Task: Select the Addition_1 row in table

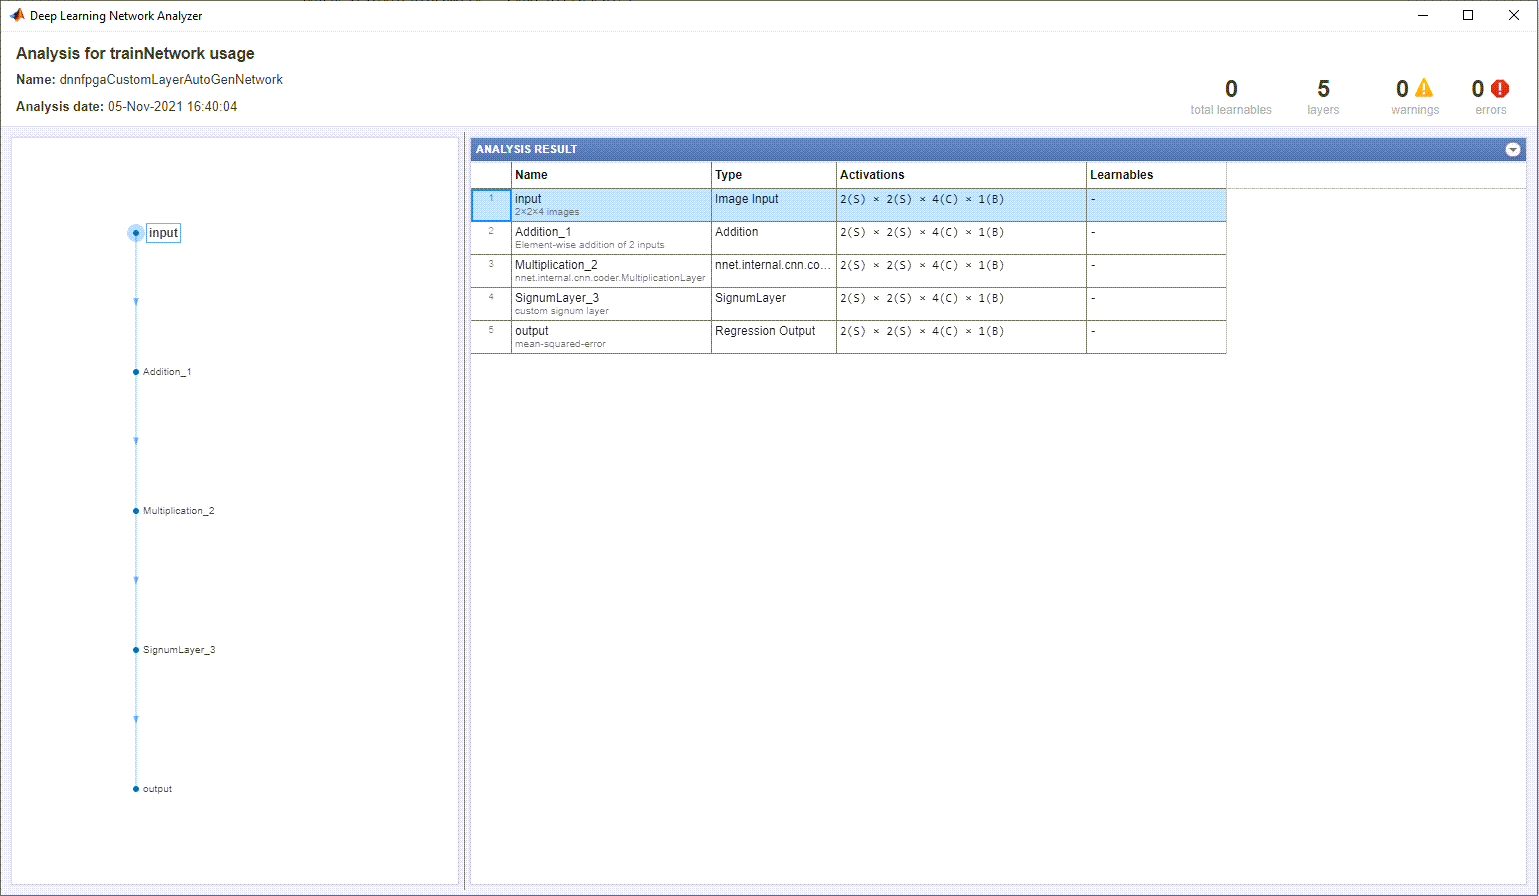Action: pos(610,238)
